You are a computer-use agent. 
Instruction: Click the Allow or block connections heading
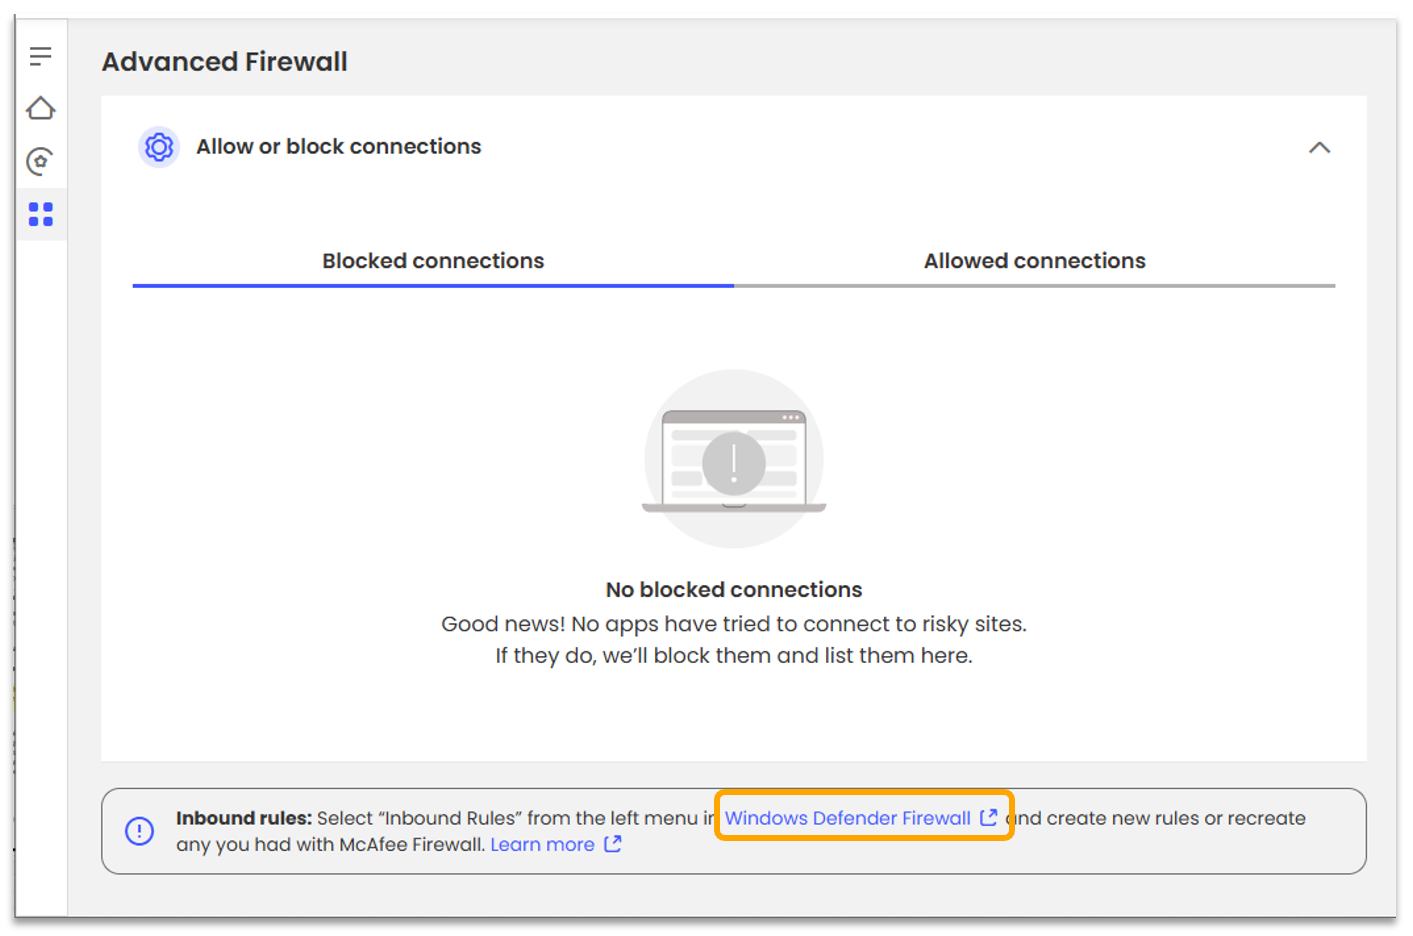tap(338, 147)
